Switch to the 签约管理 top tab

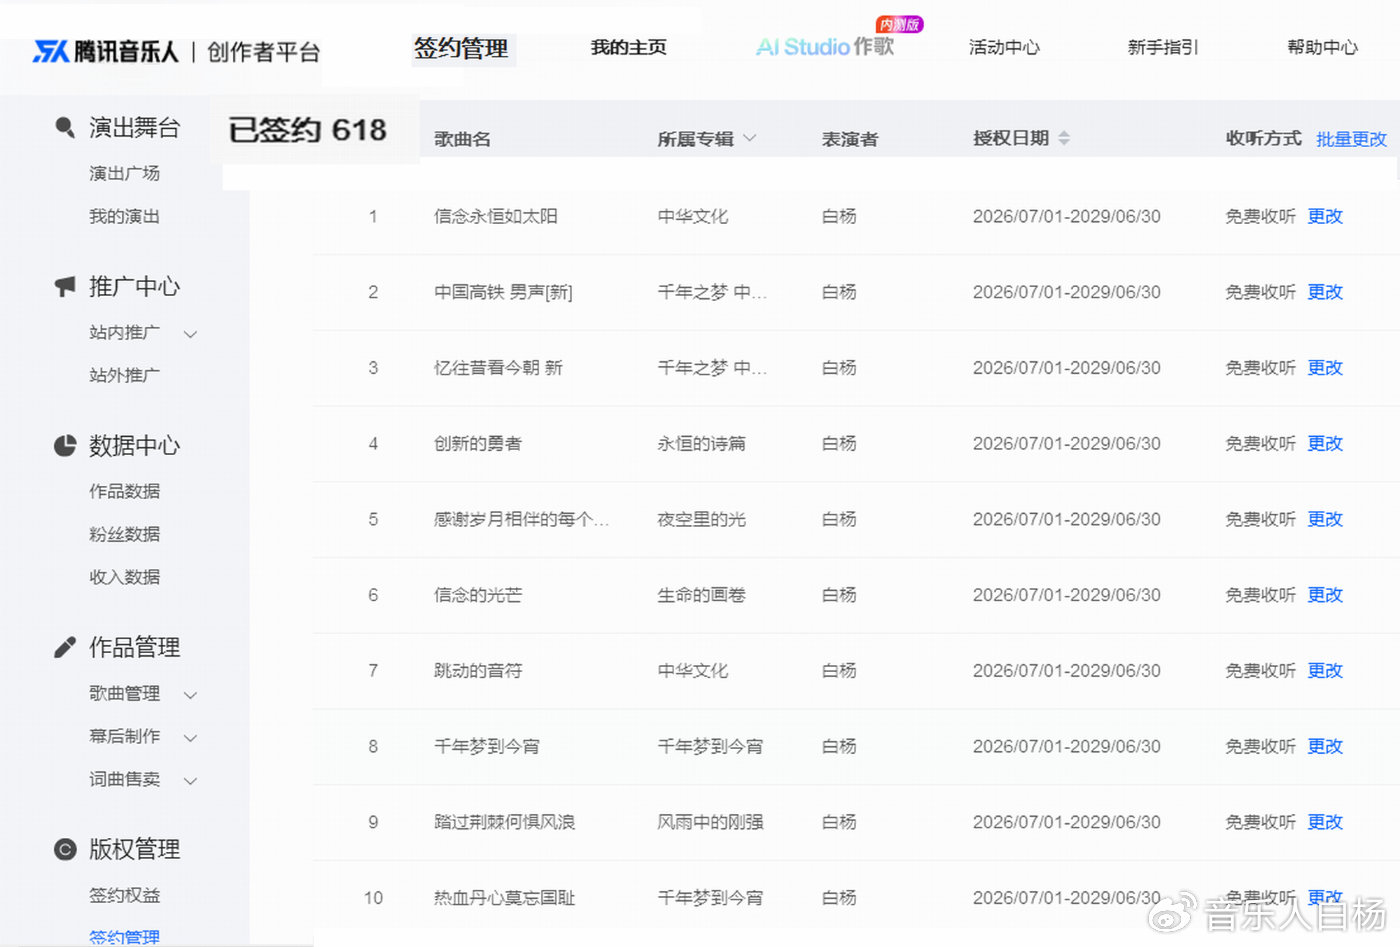point(461,48)
